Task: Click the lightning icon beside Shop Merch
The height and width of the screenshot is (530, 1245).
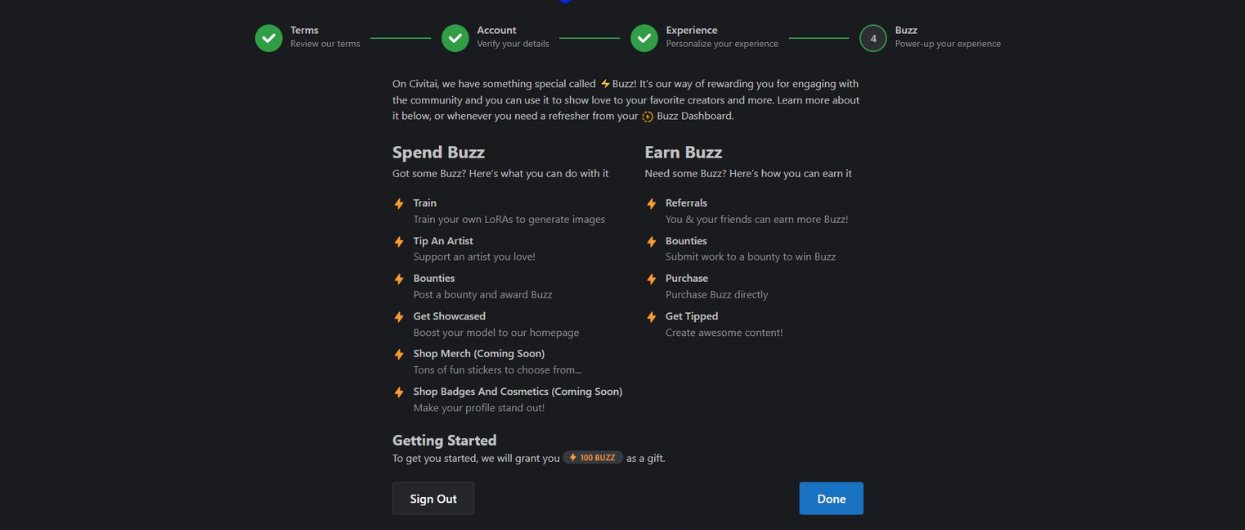Action: 399,355
